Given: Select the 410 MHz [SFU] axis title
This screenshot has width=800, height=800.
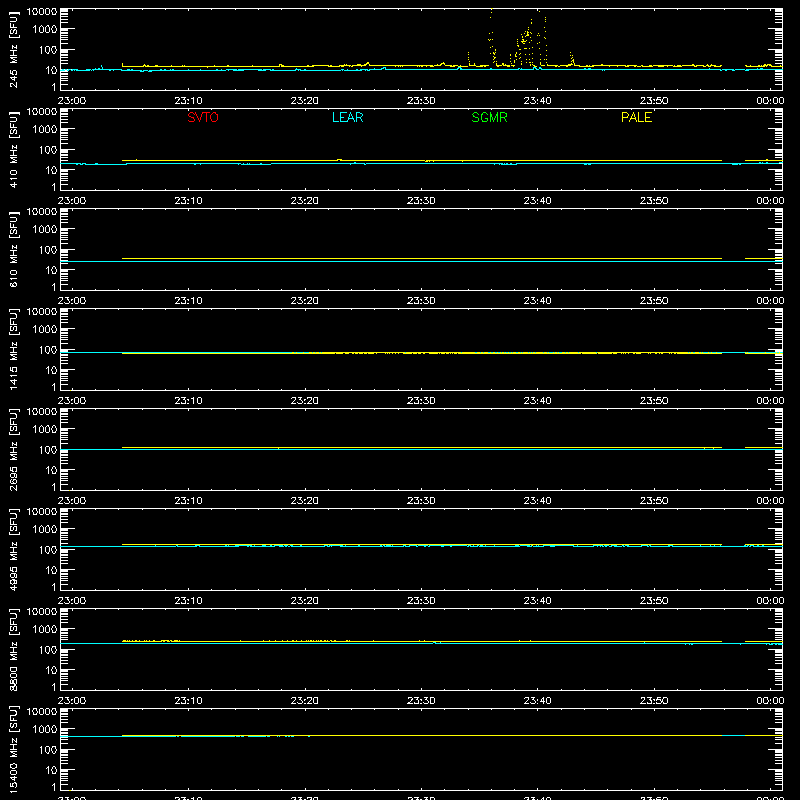Looking at the screenshot, I should pos(13,149).
